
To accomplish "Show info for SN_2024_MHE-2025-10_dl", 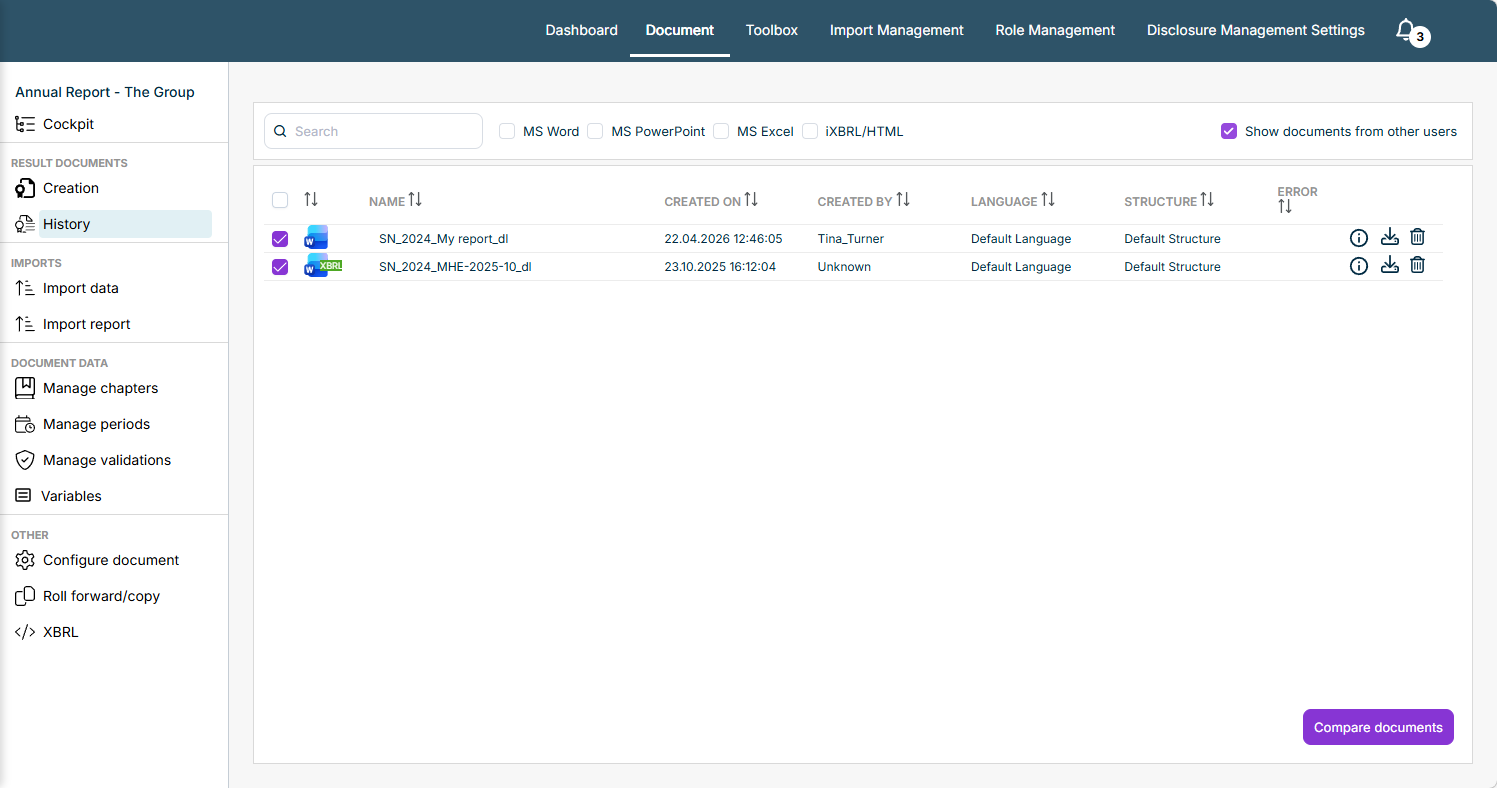I will (1359, 266).
